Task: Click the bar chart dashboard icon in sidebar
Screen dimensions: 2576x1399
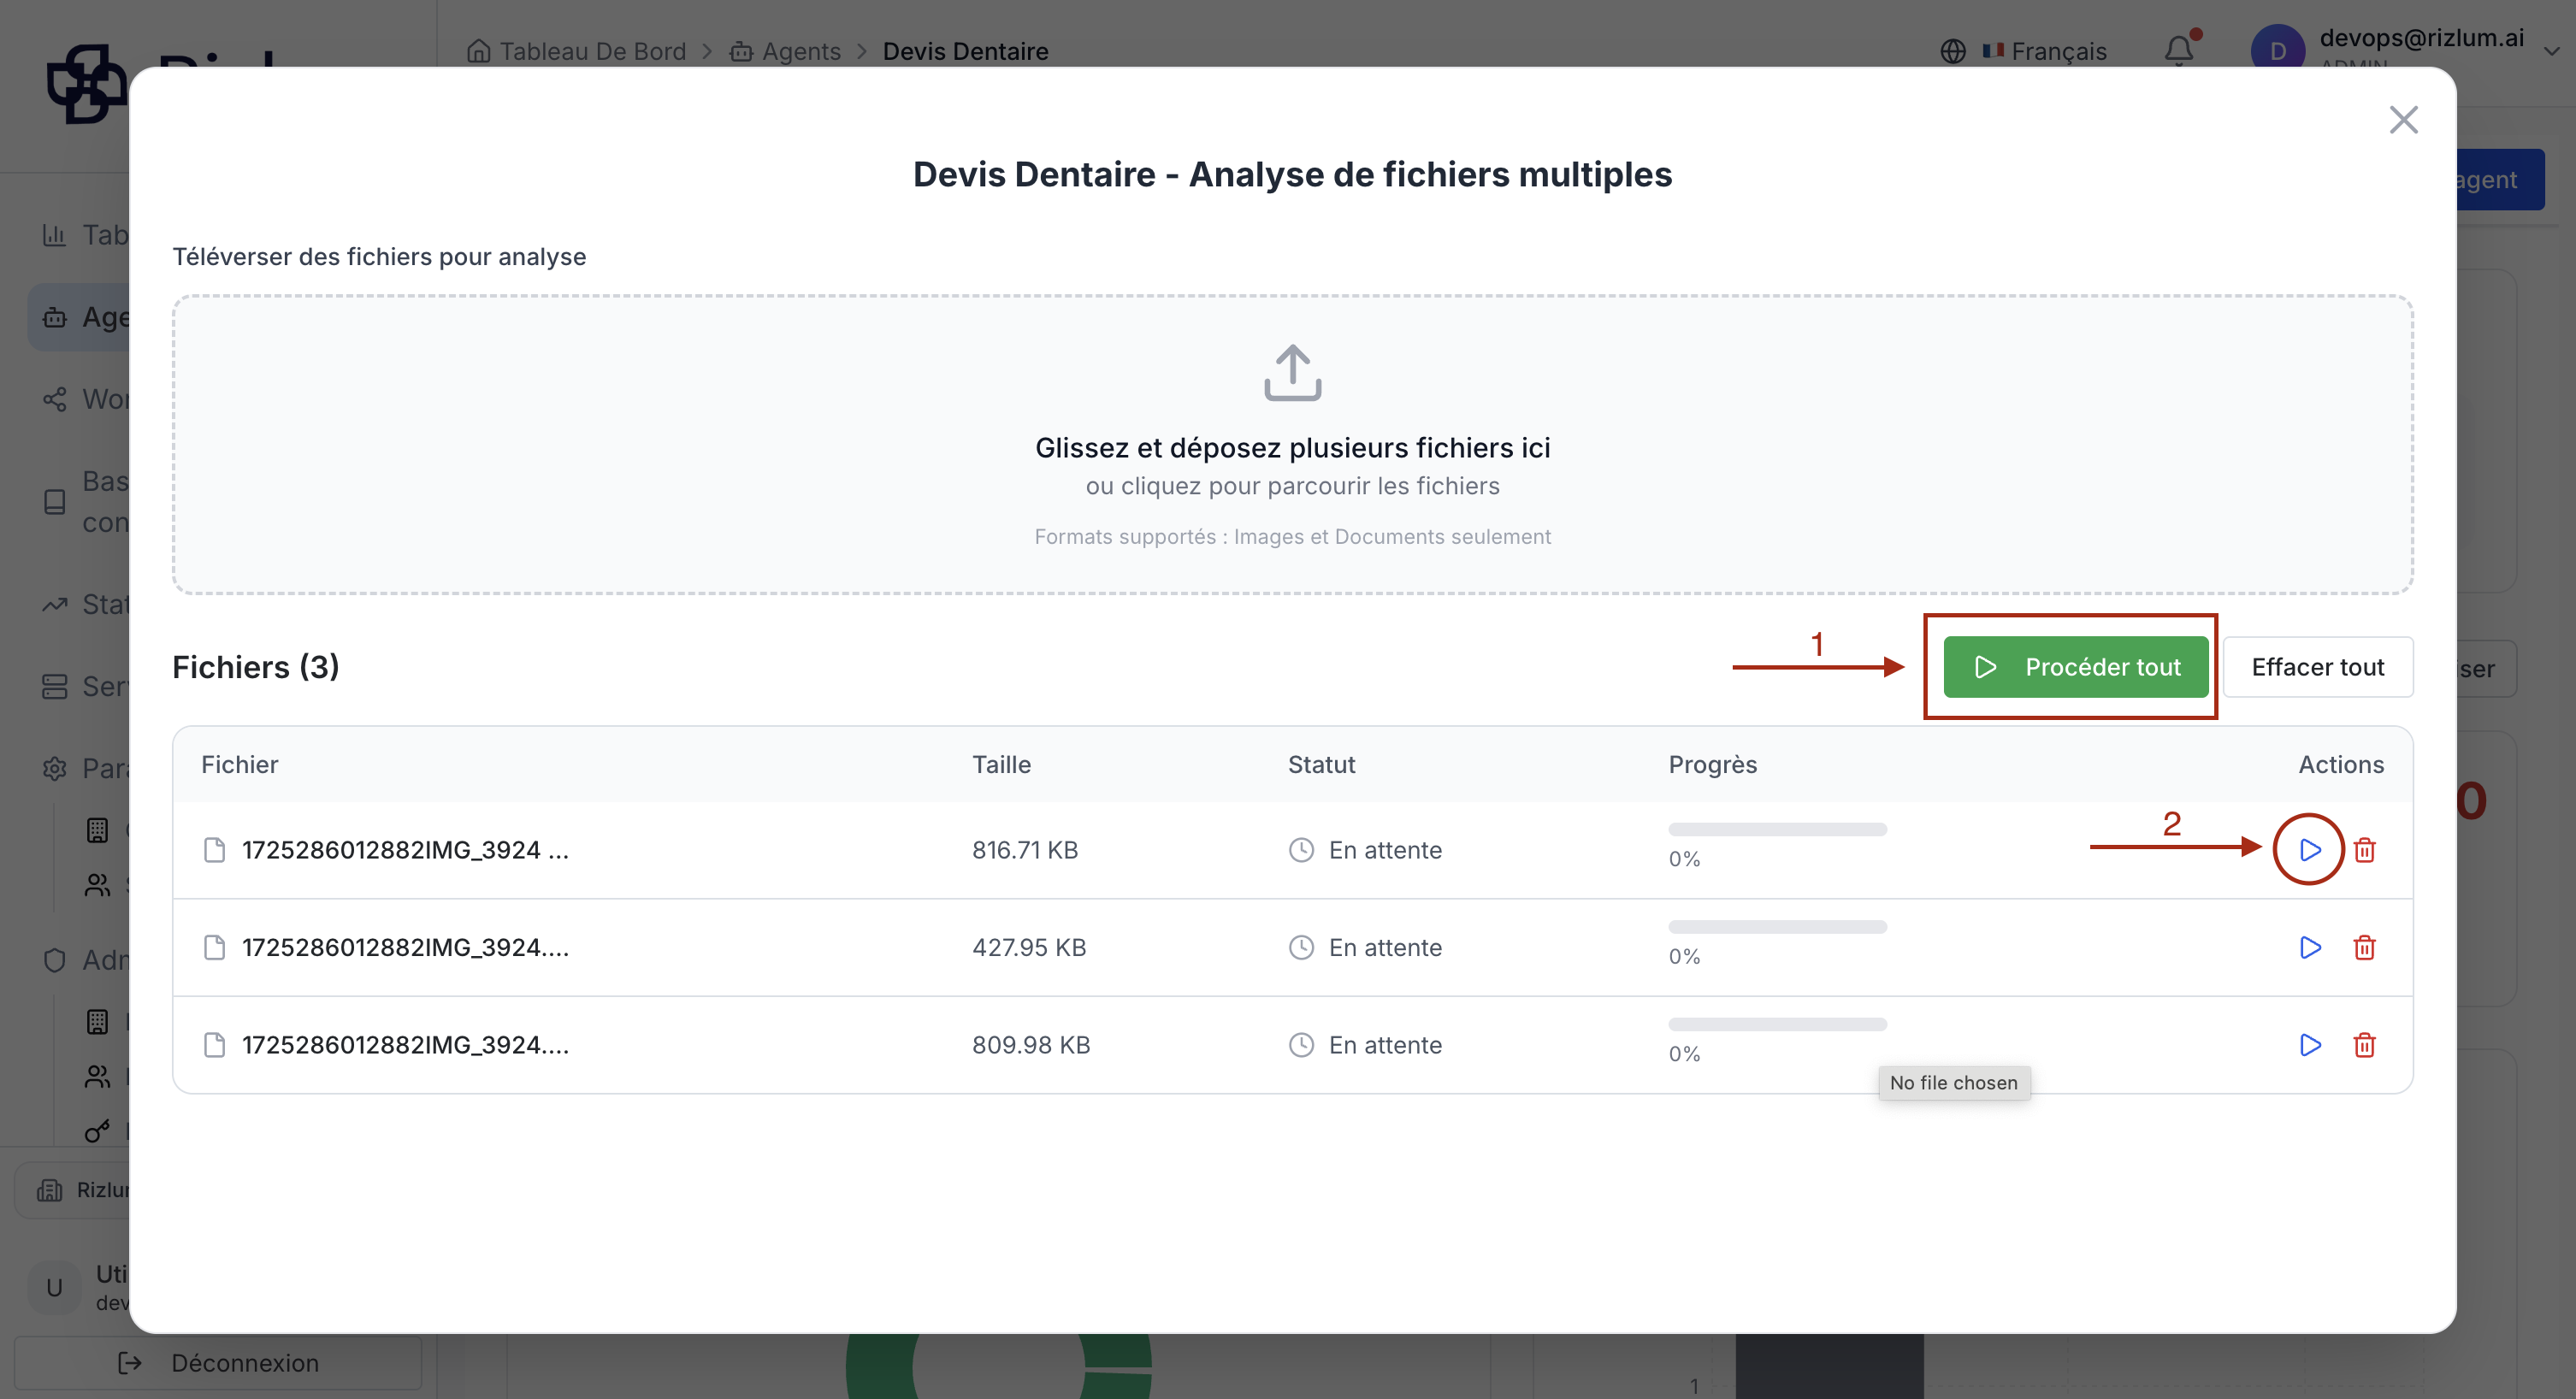Action: (x=54, y=235)
